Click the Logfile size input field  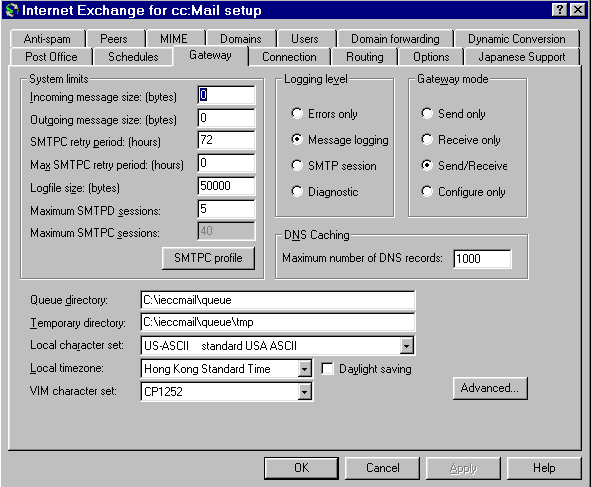[x=226, y=186]
